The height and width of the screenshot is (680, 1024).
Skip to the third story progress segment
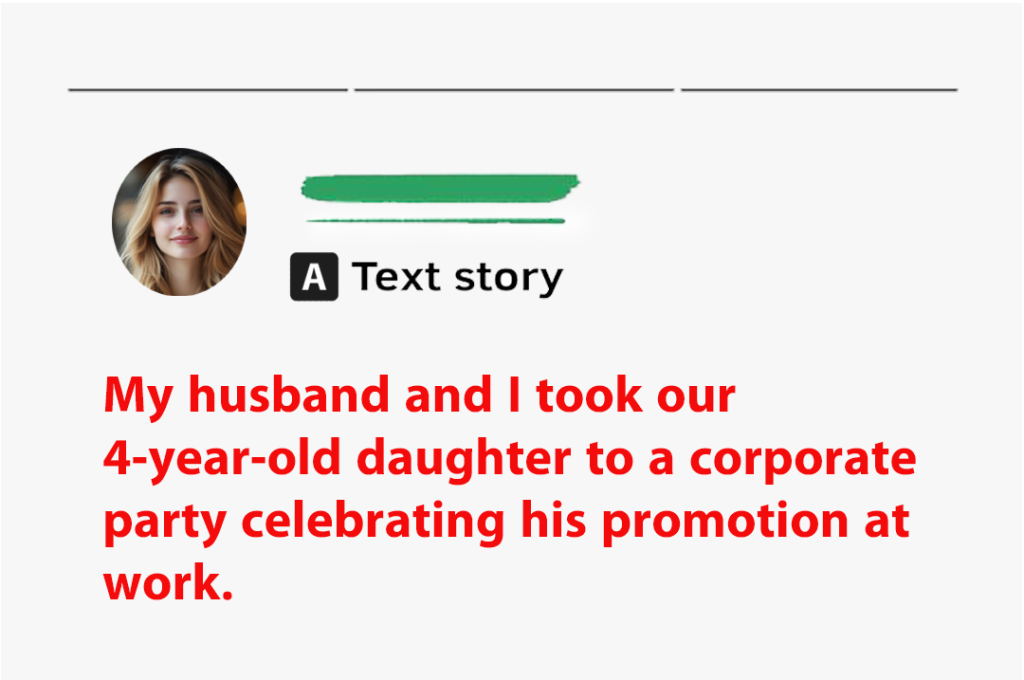tap(820, 89)
